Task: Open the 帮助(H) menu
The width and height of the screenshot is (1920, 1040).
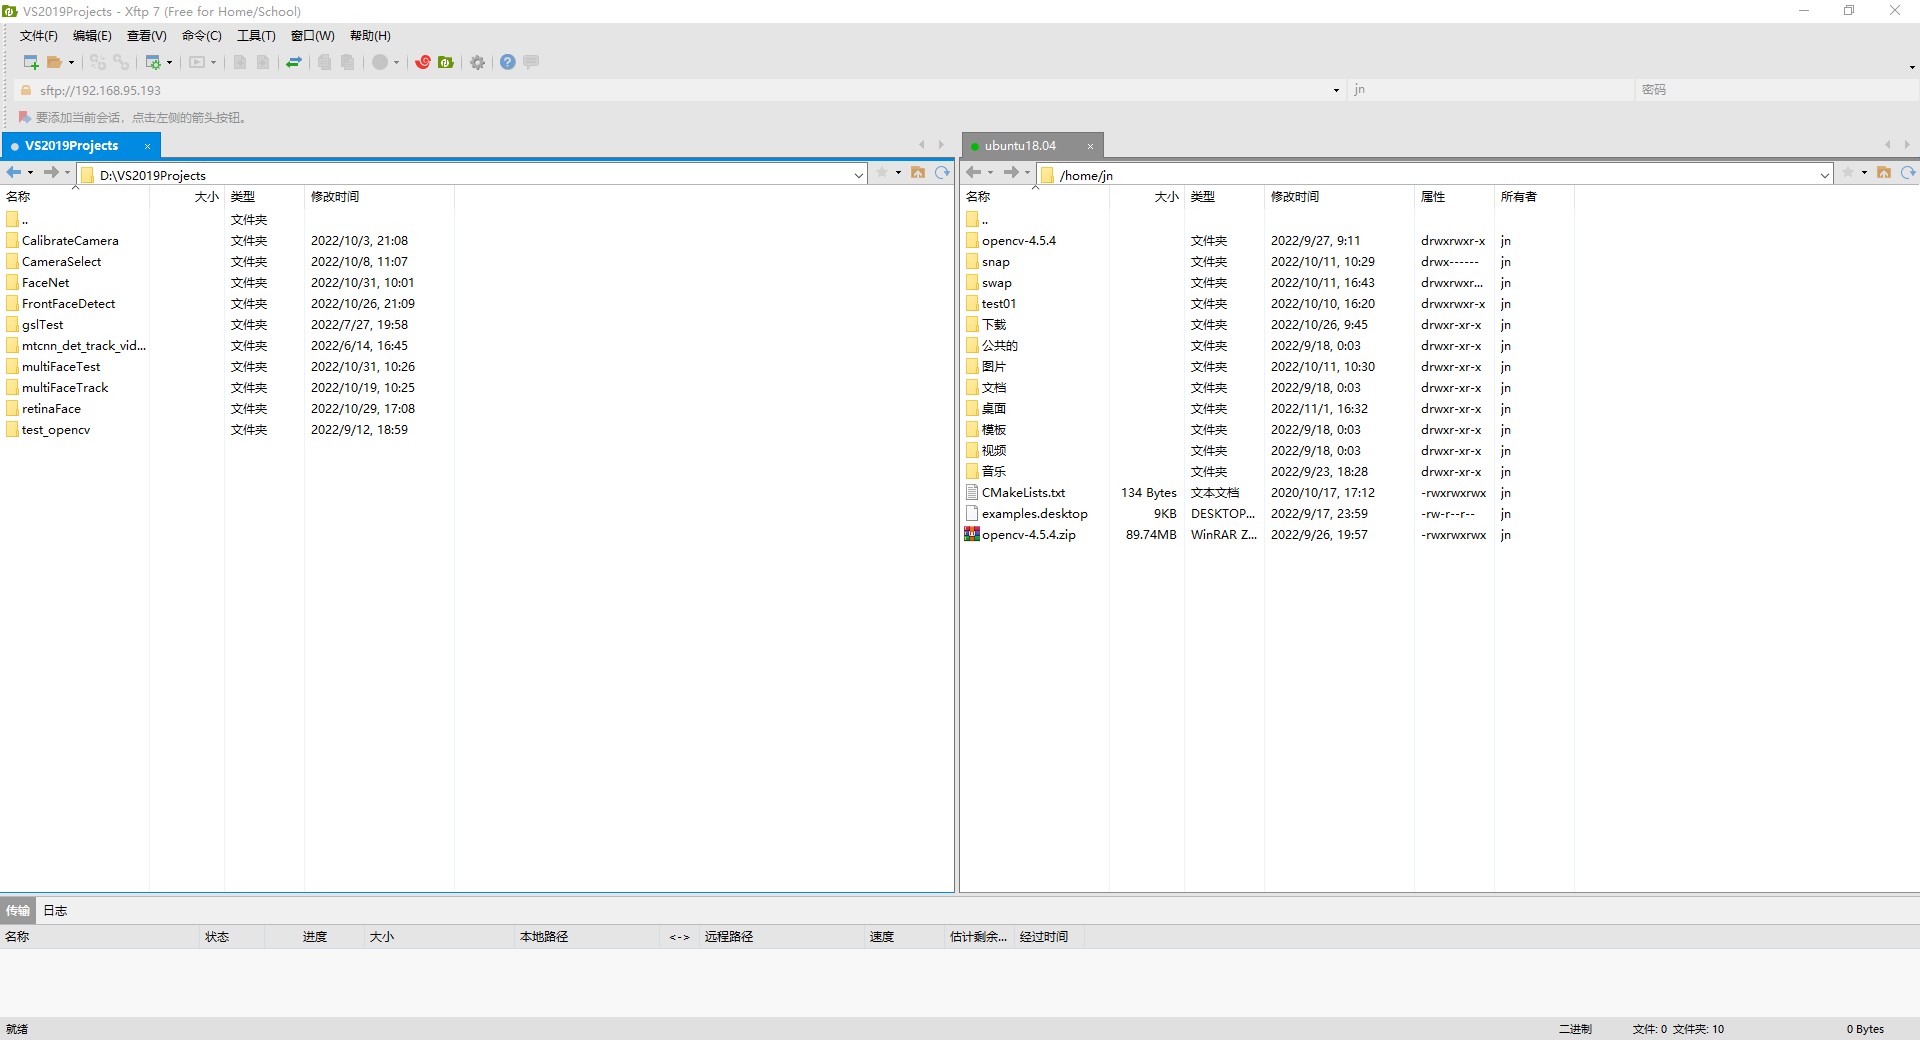Action: coord(370,35)
